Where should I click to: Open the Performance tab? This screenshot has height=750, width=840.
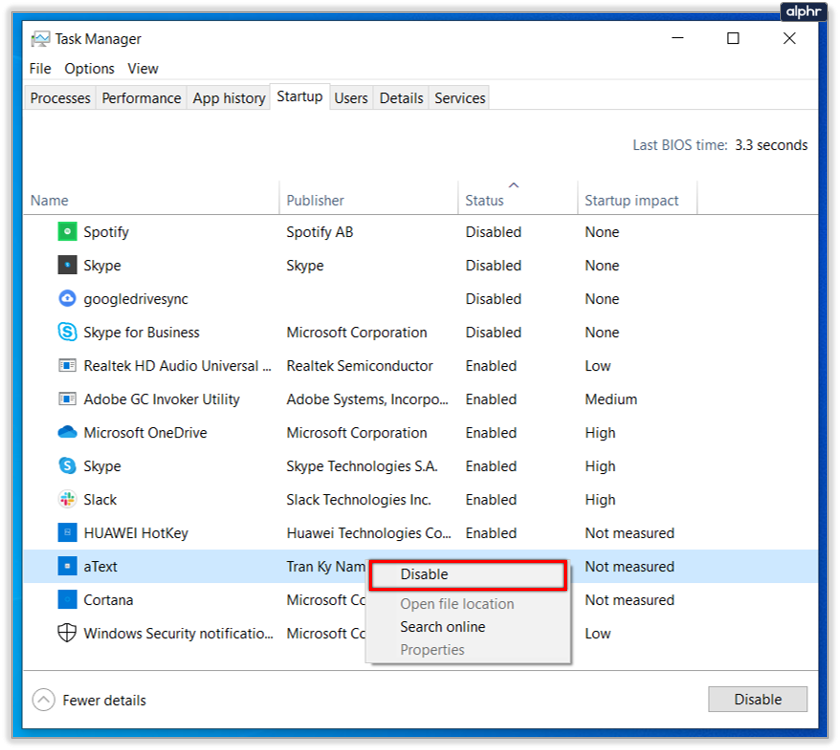[141, 98]
